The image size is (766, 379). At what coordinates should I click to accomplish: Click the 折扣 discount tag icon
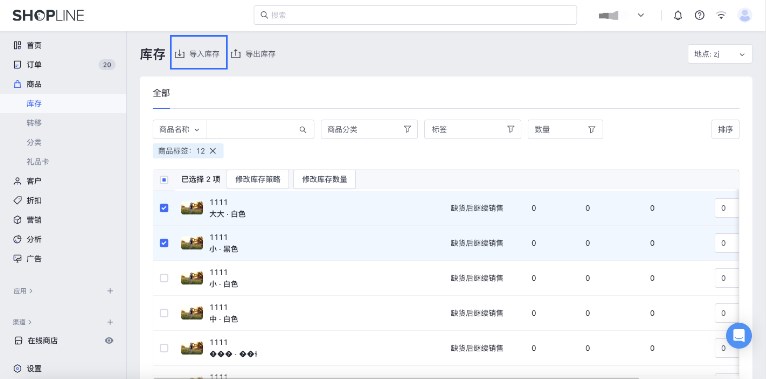coord(18,200)
